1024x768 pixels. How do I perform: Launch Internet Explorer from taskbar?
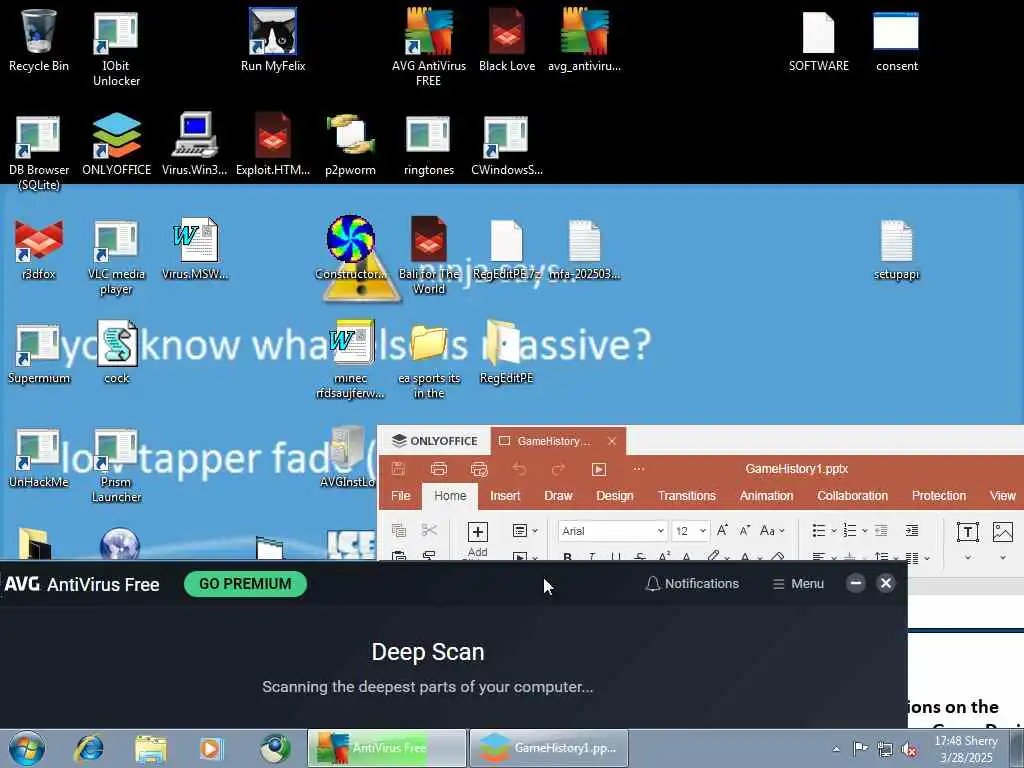click(89, 748)
